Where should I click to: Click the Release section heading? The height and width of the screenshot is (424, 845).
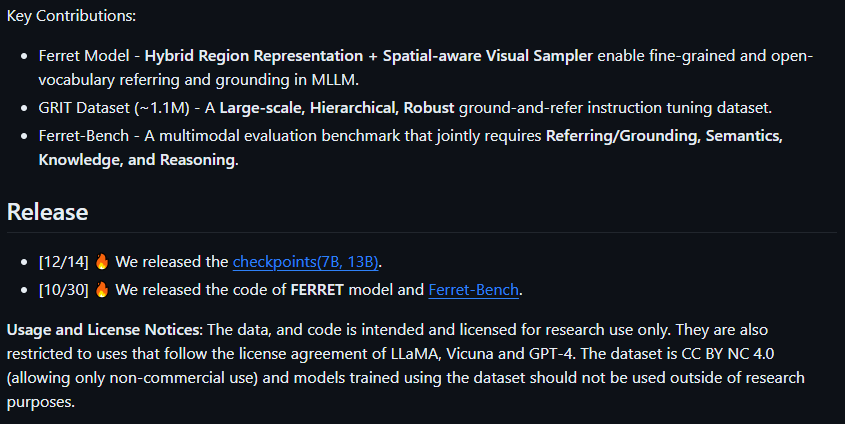(47, 212)
